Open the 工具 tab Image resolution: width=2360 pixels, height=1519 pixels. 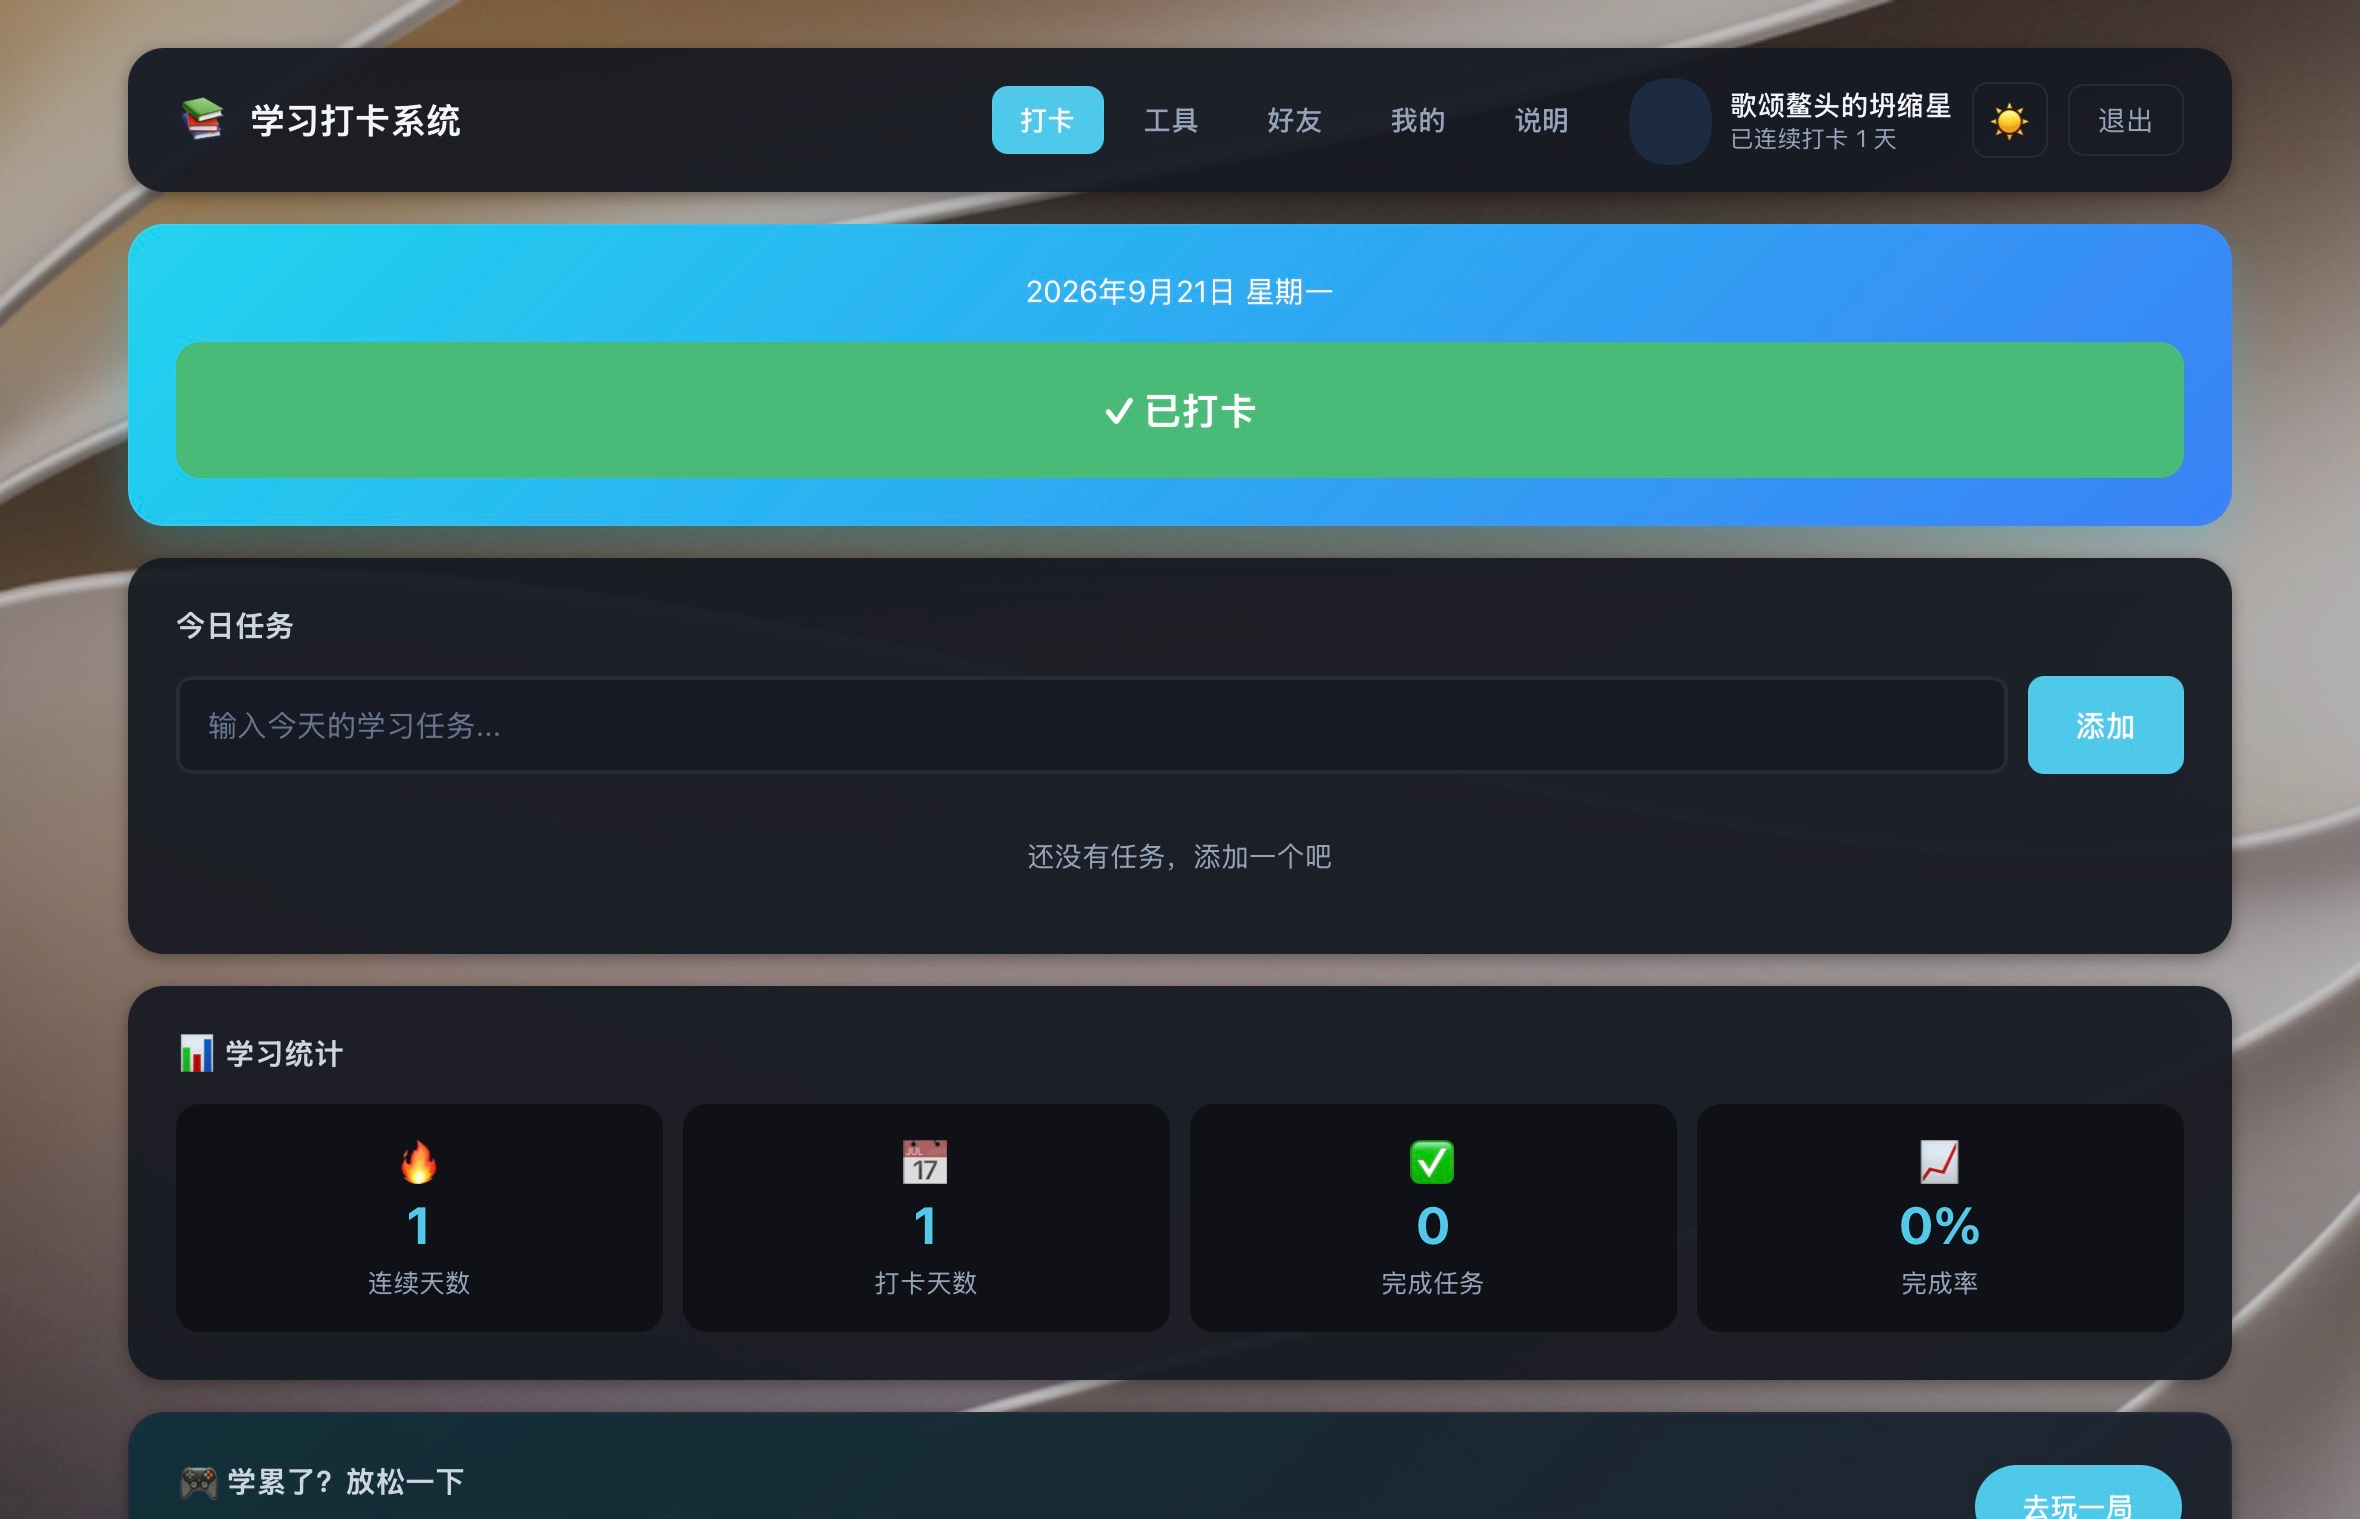(x=1171, y=120)
